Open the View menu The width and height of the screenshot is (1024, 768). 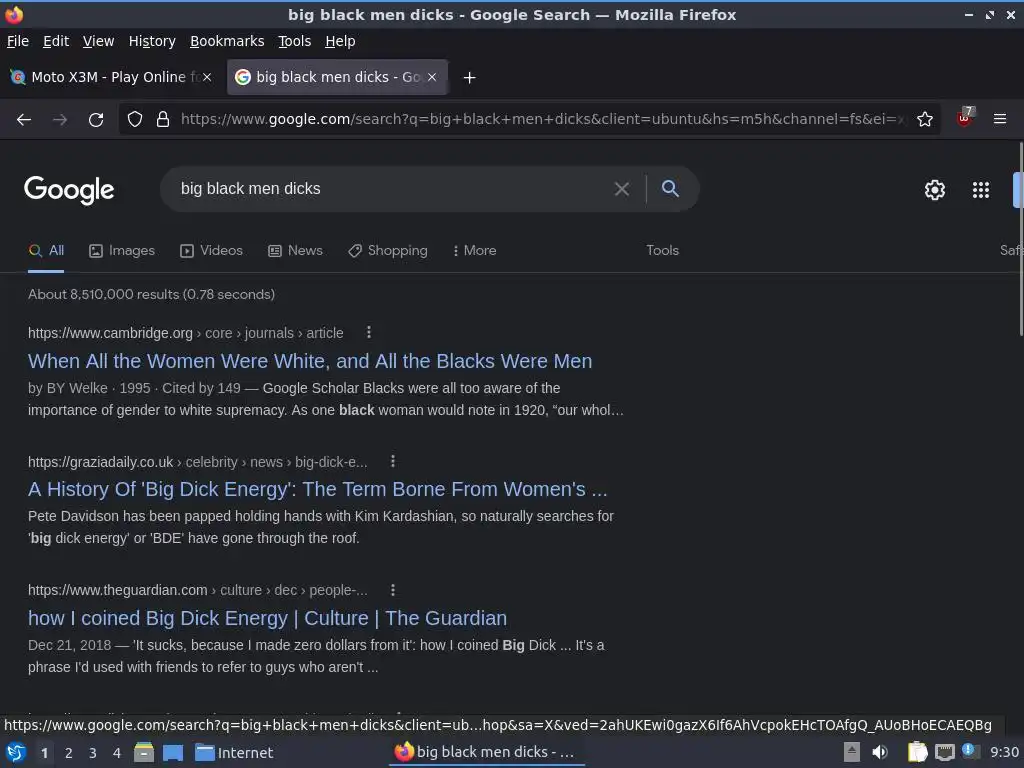(x=98, y=41)
